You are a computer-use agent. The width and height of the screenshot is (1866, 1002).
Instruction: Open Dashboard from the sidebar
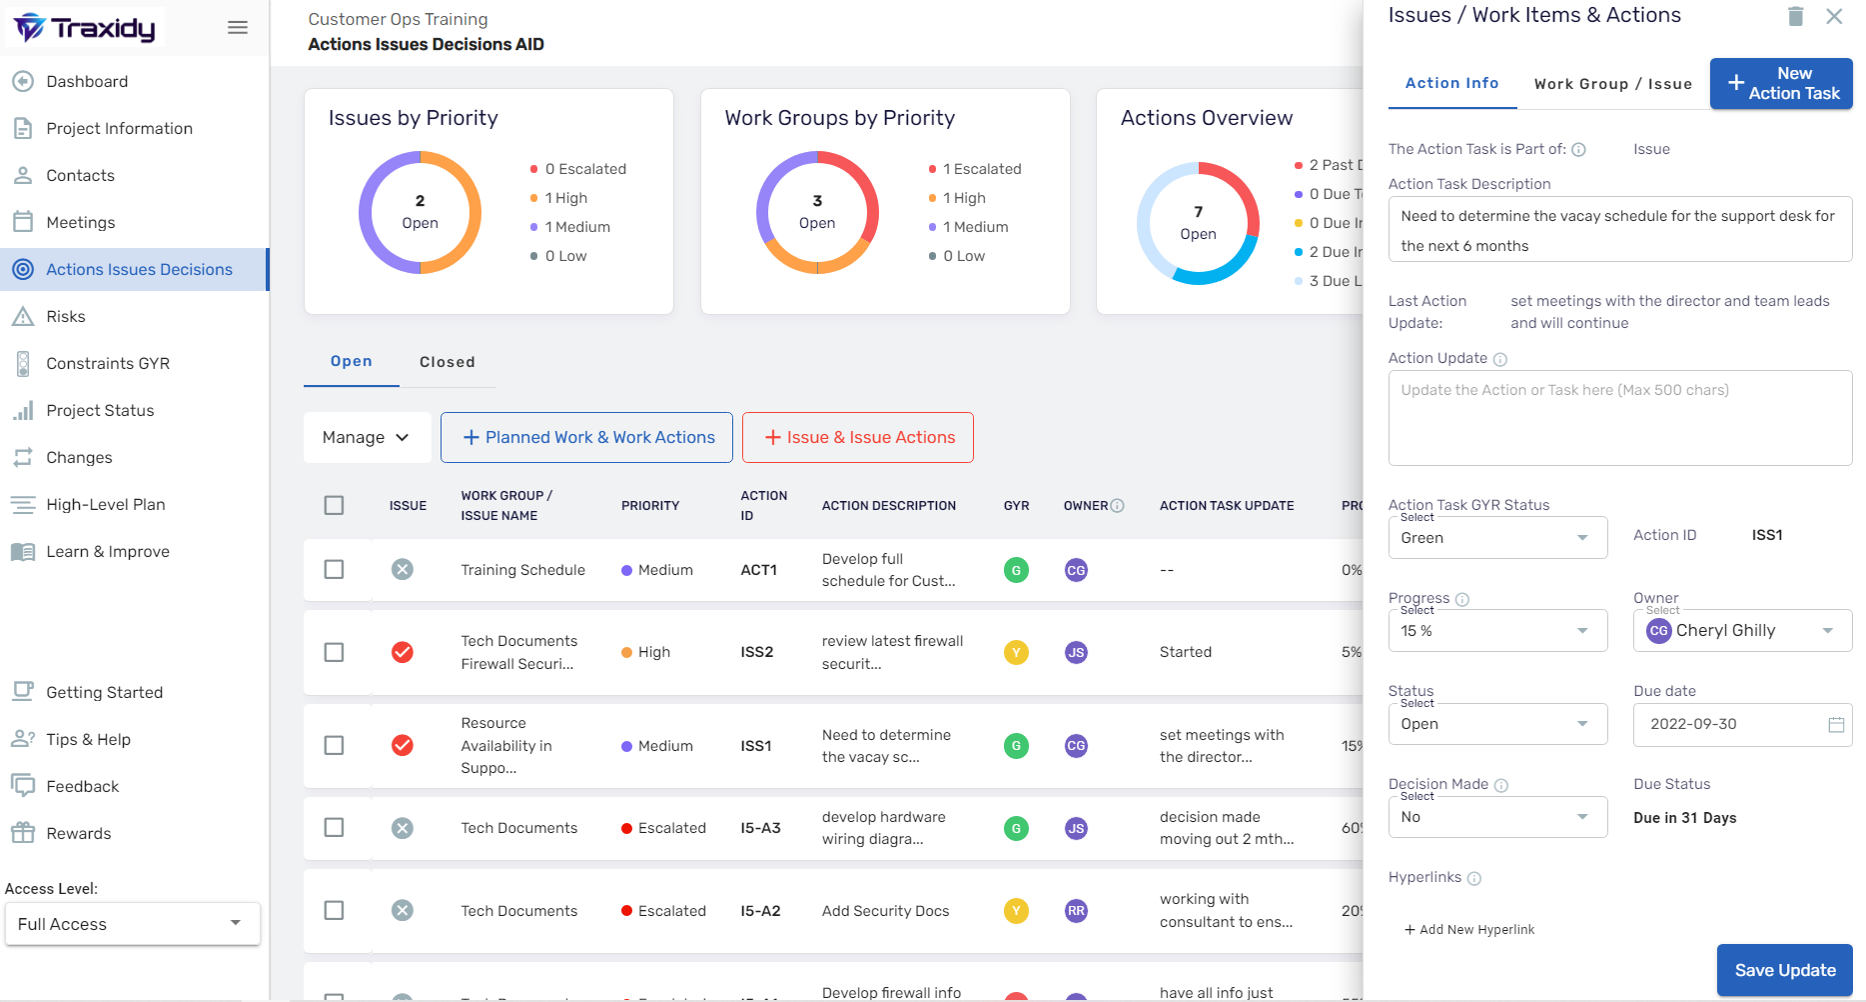coord(86,81)
